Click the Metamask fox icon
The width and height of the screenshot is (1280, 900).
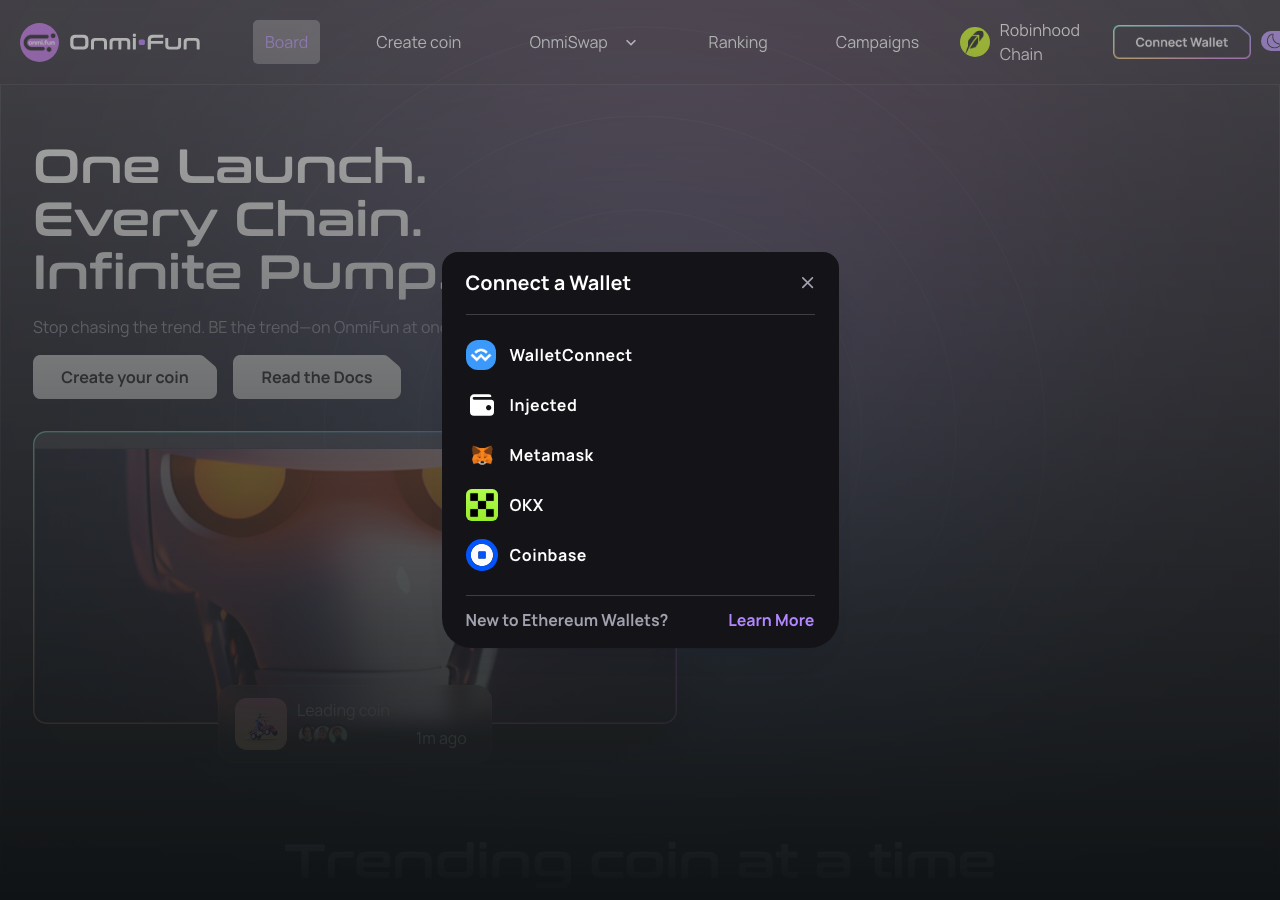[x=481, y=455]
